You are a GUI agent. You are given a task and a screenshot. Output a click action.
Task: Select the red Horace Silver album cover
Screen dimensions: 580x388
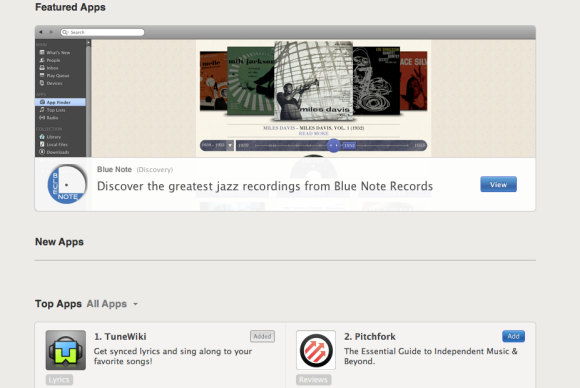click(x=414, y=81)
